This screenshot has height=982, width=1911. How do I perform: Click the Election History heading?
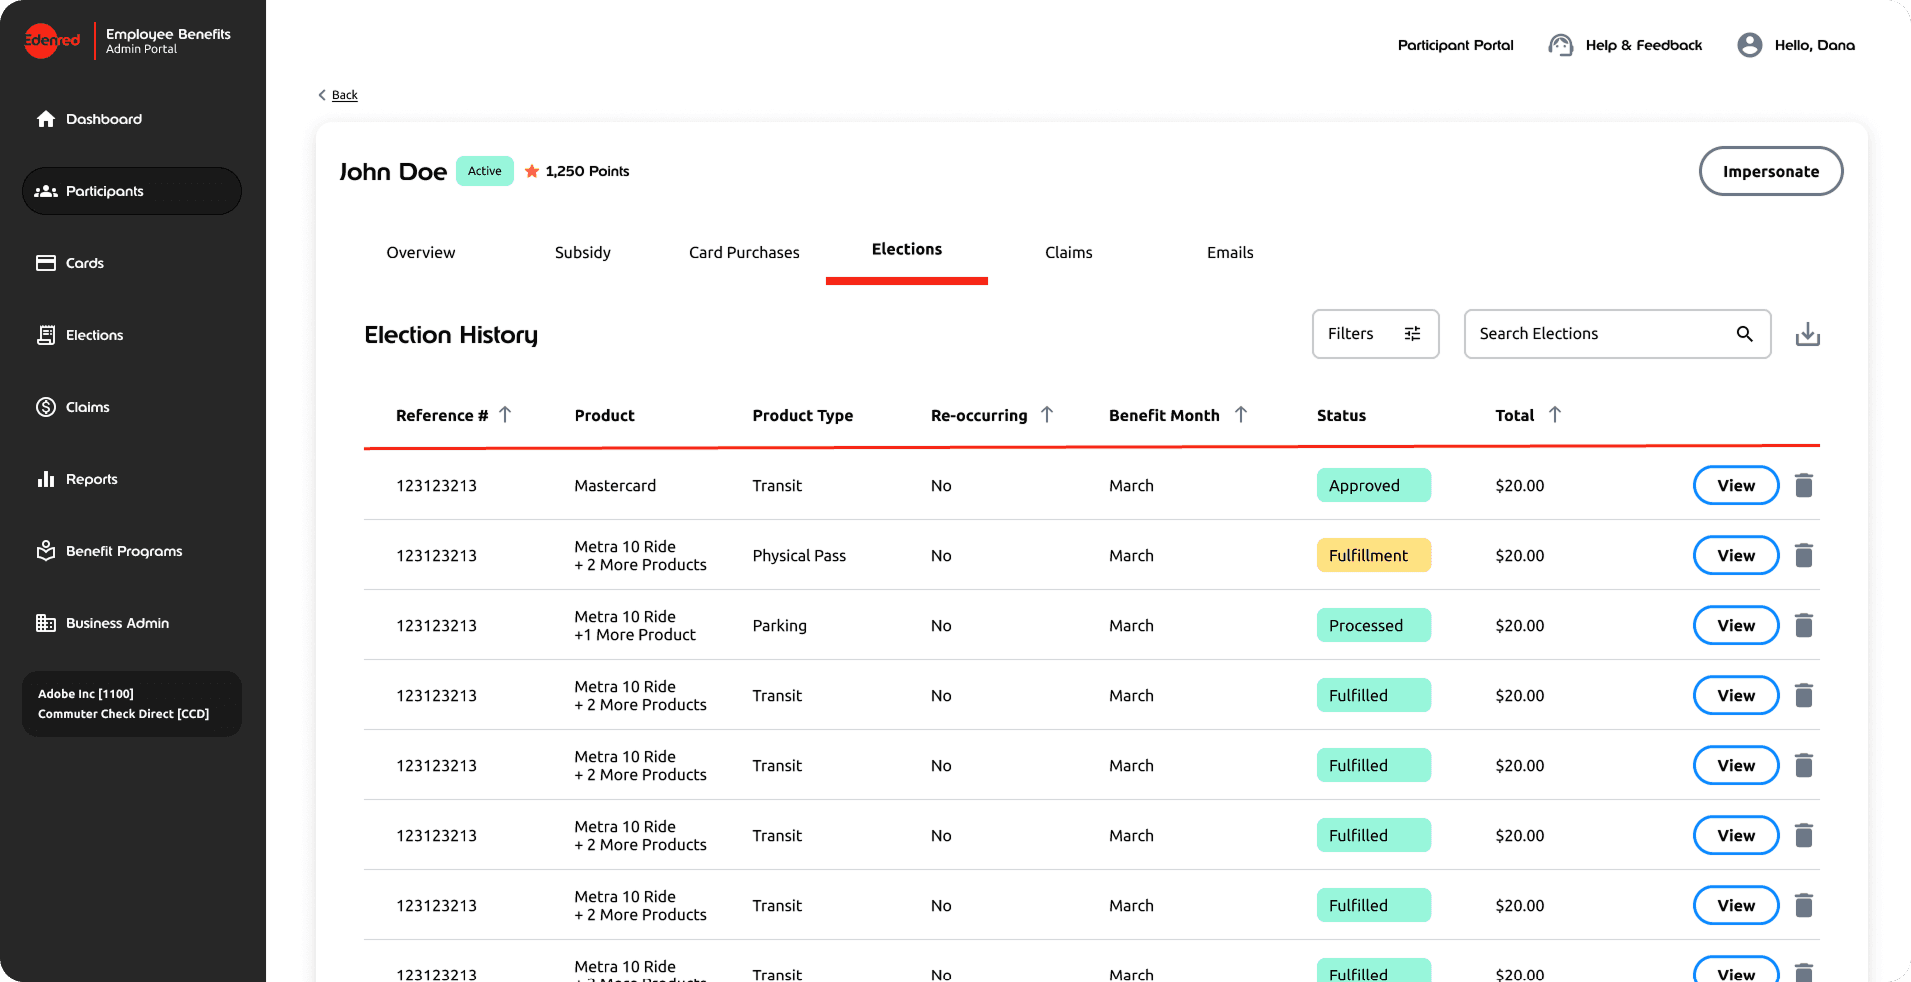point(451,335)
